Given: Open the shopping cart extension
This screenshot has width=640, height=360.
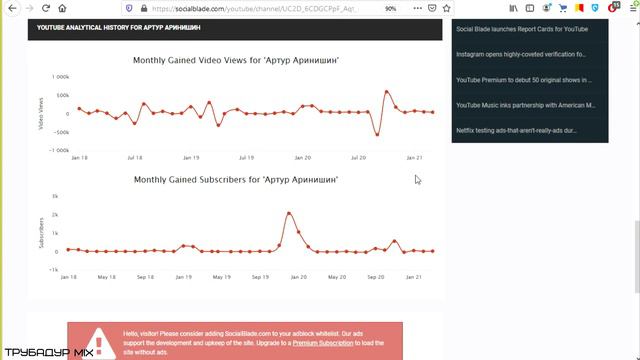Looking at the screenshot, I should (x=563, y=8).
